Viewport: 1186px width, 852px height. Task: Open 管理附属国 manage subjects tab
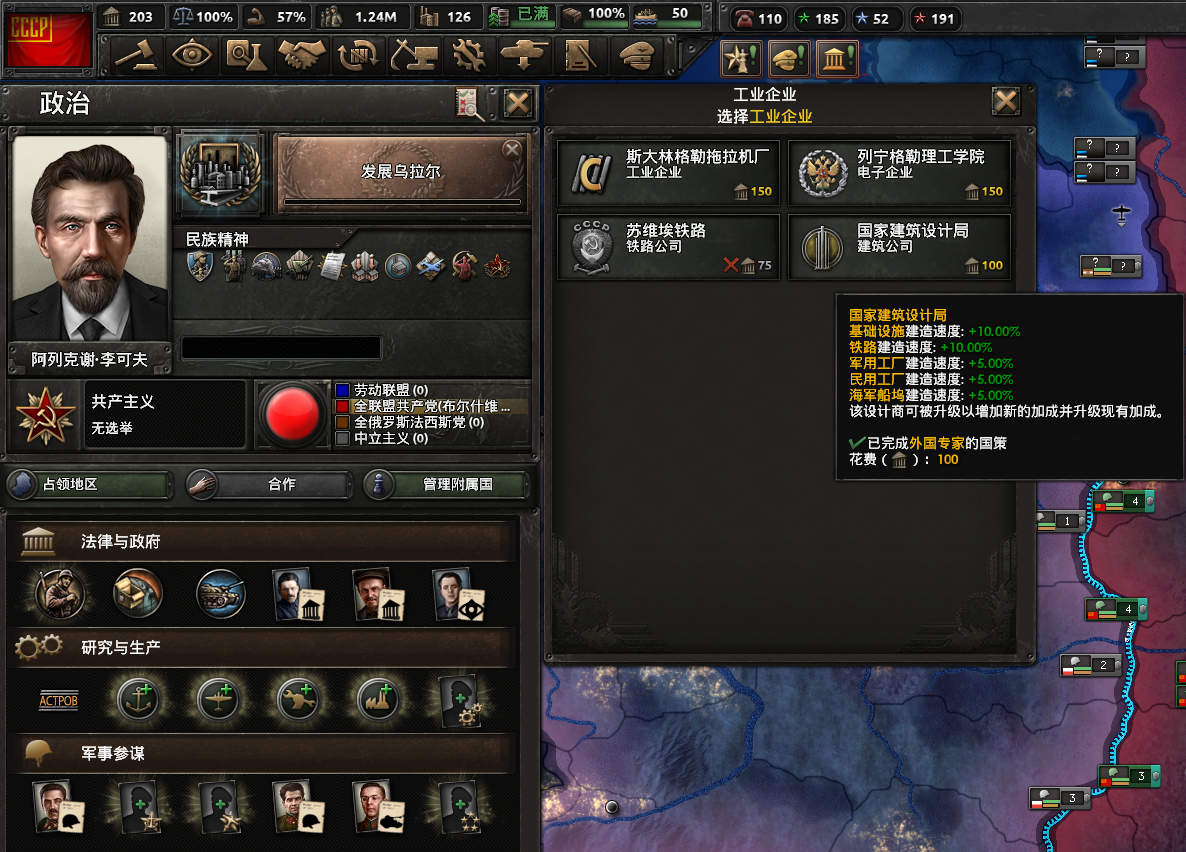click(446, 484)
